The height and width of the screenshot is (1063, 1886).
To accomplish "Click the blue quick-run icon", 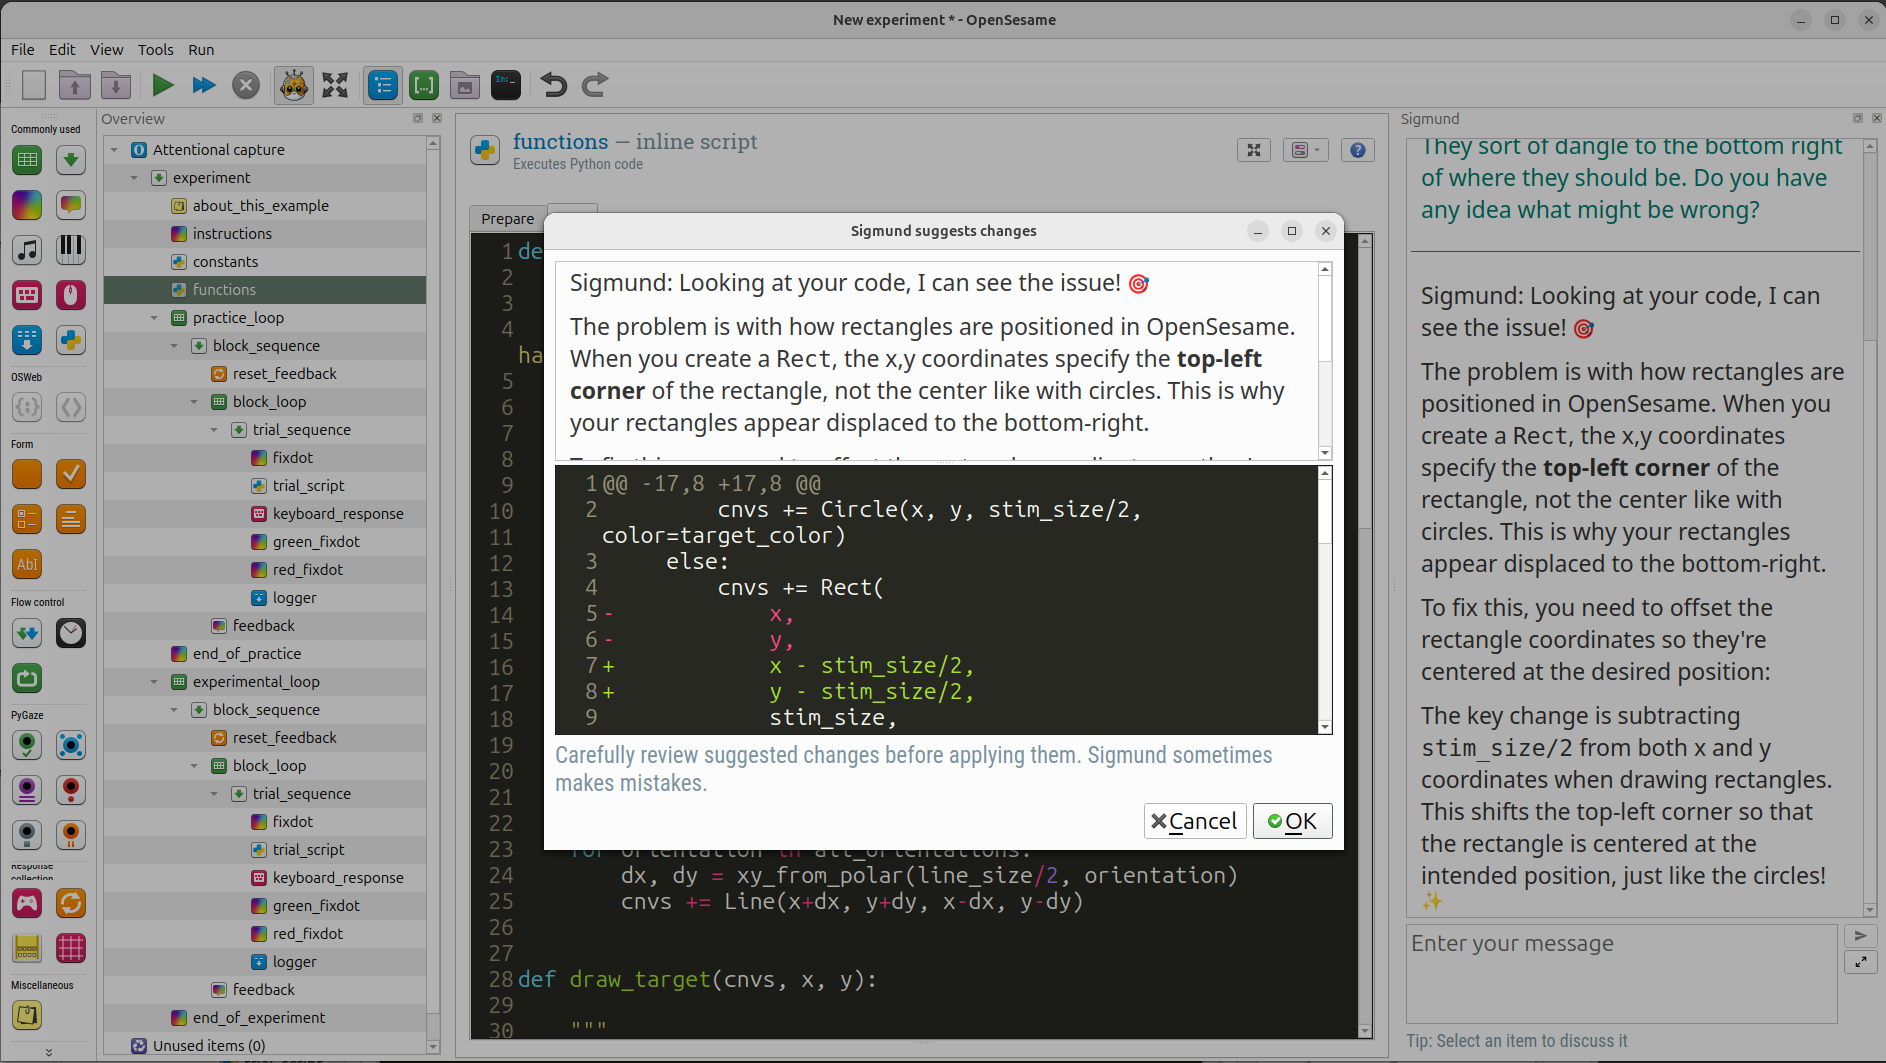I will pyautogui.click(x=204, y=86).
